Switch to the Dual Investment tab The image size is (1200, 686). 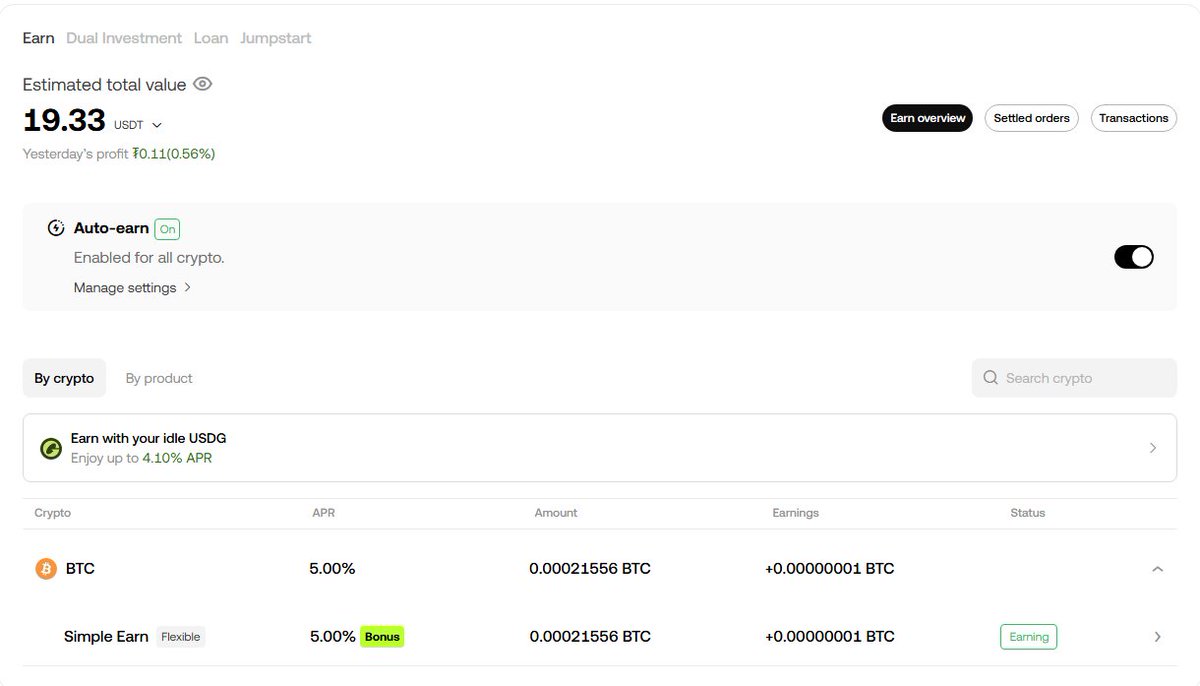(x=124, y=38)
